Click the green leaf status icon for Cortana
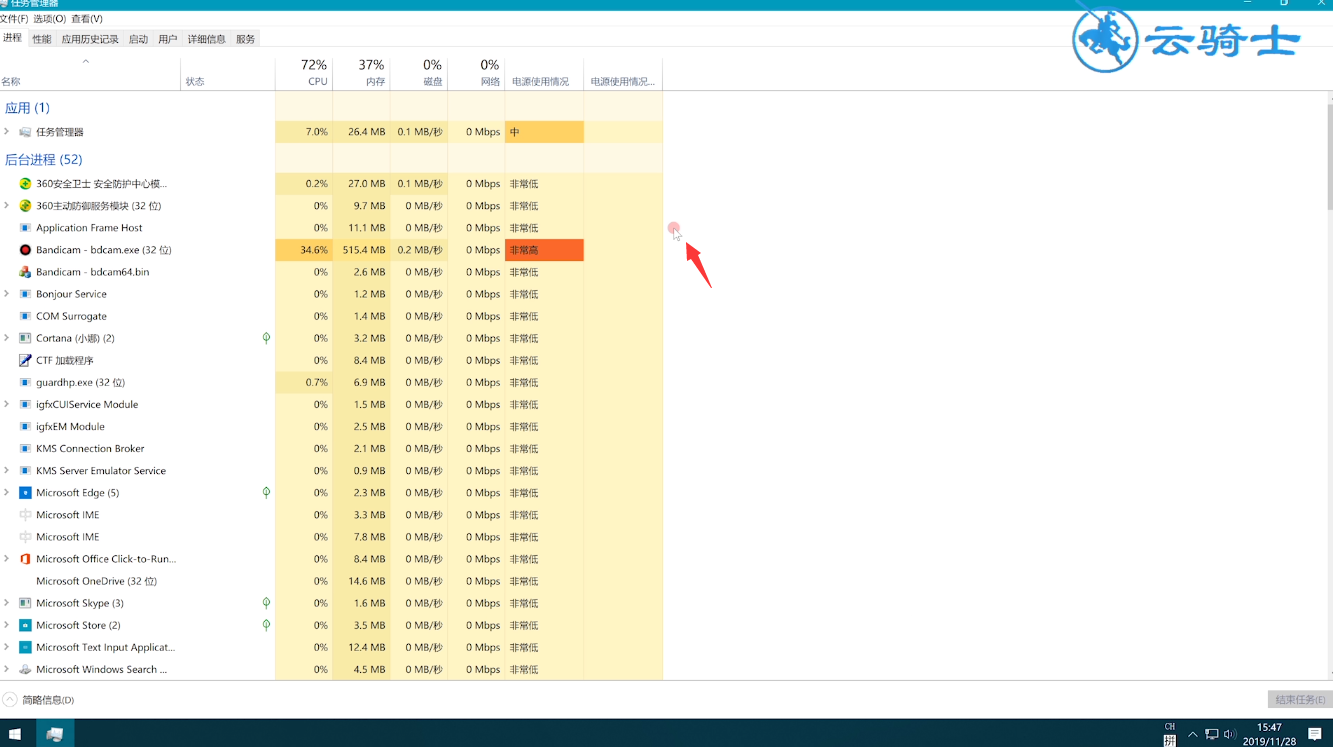Image resolution: width=1333 pixels, height=747 pixels. click(266, 338)
